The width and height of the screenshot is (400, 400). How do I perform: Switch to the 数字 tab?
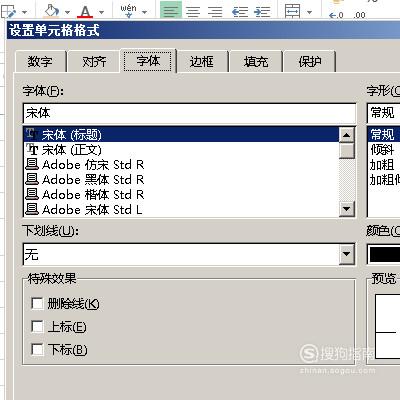tap(40, 61)
